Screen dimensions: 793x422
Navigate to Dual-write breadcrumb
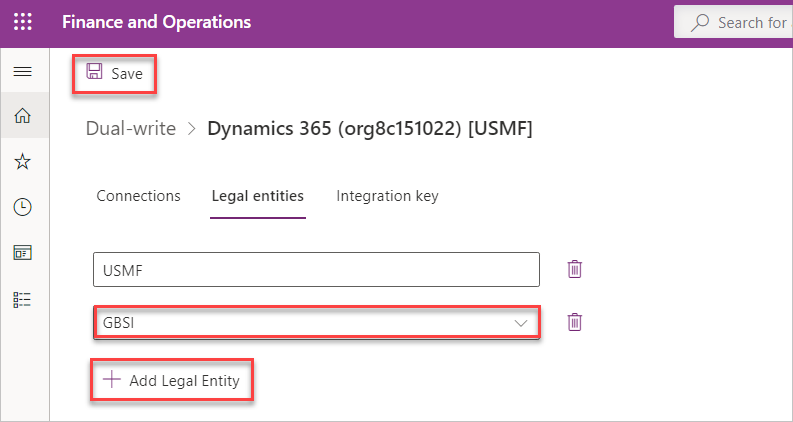(x=131, y=129)
